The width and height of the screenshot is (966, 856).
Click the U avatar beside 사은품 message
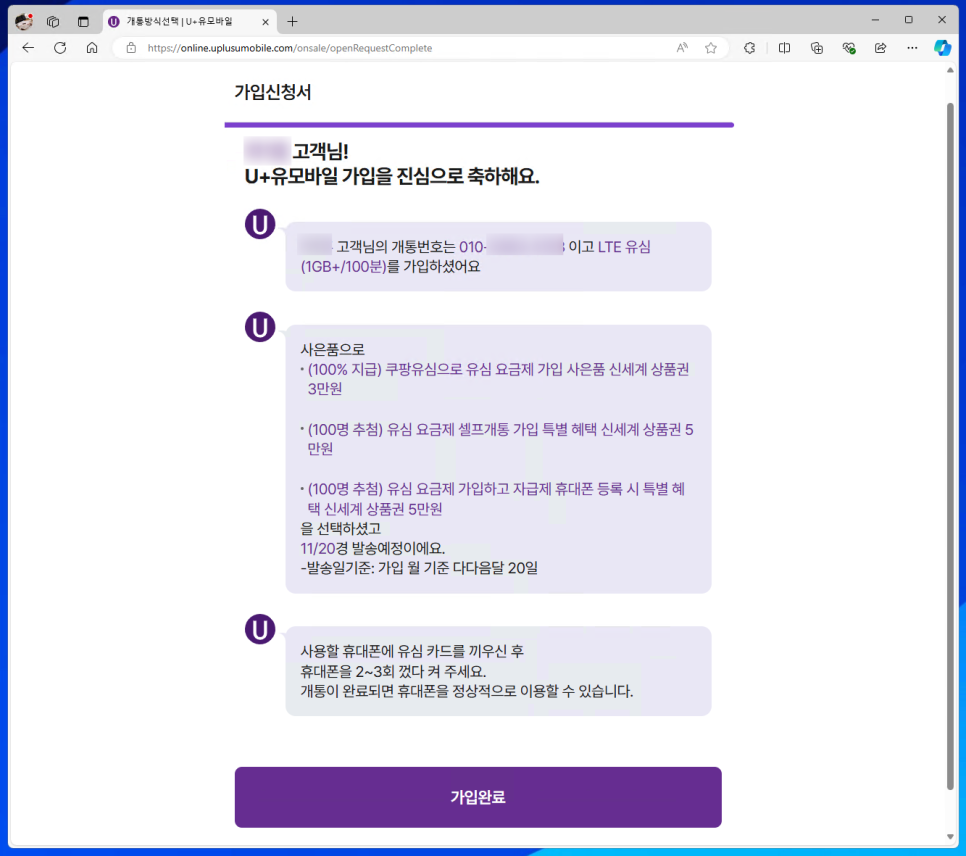coord(260,327)
